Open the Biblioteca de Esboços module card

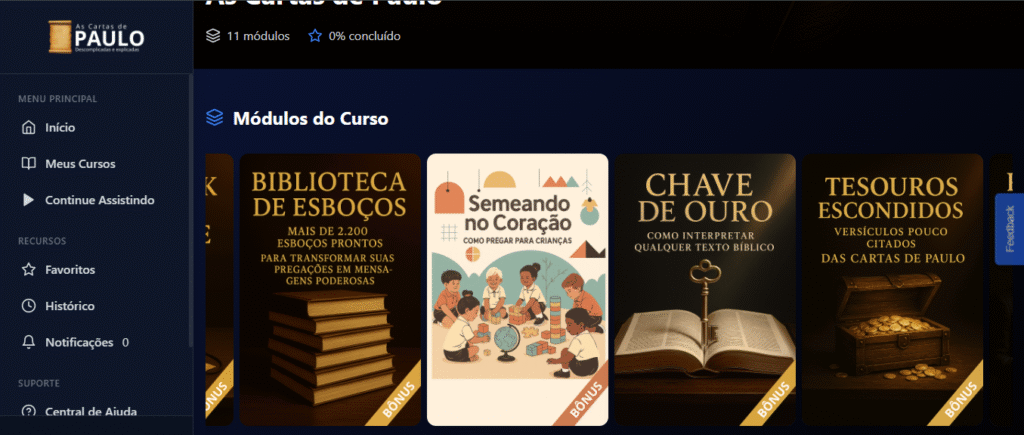point(330,289)
